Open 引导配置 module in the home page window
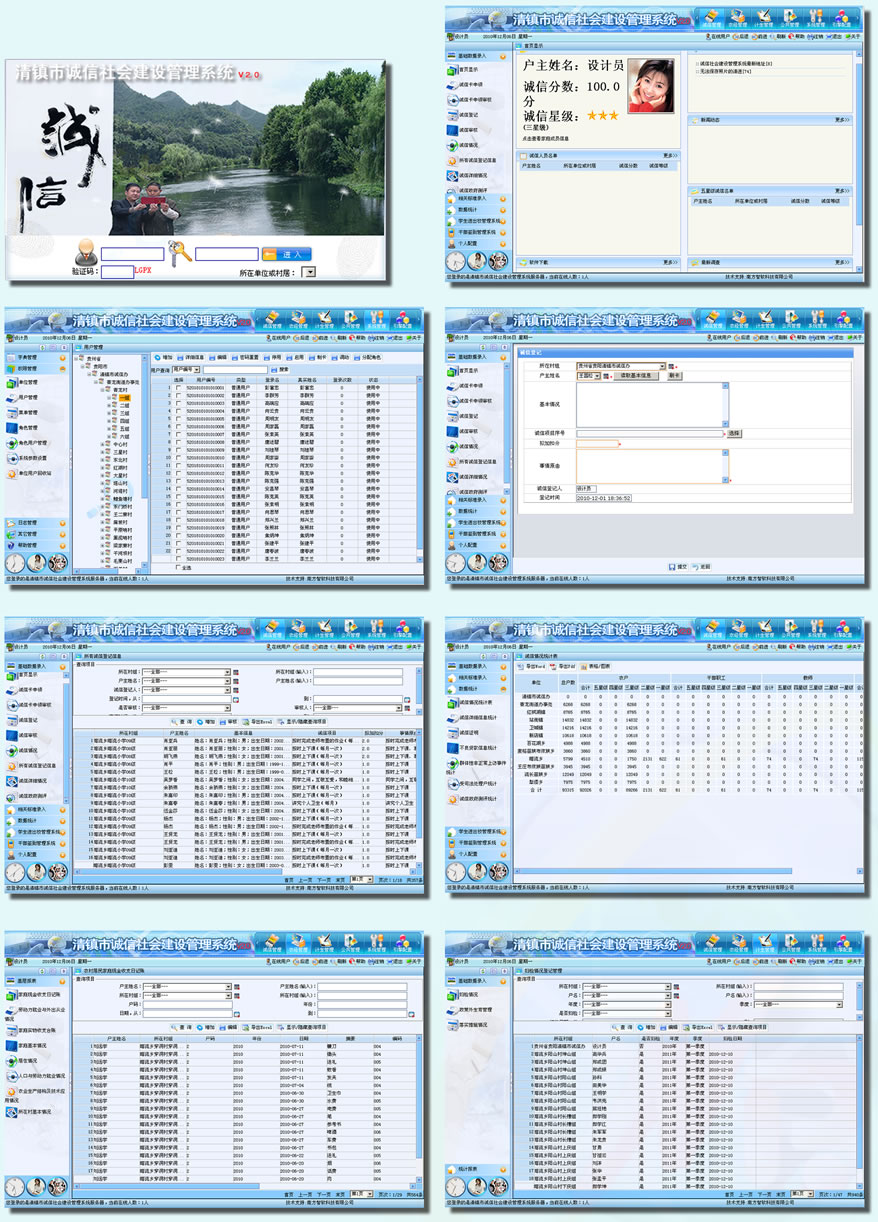 tap(841, 20)
